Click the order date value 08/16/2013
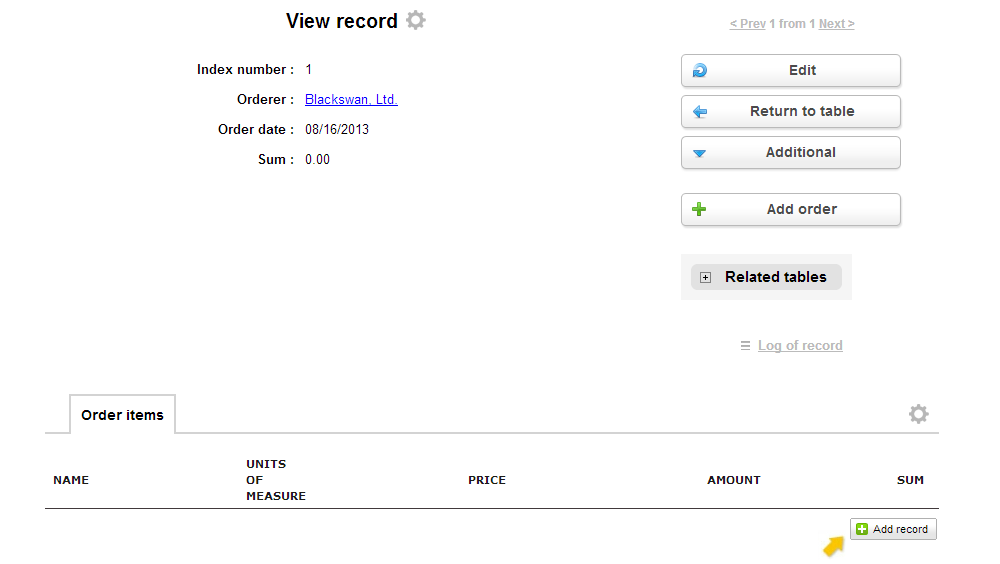Viewport: 1000px width, 564px height. 337,130
